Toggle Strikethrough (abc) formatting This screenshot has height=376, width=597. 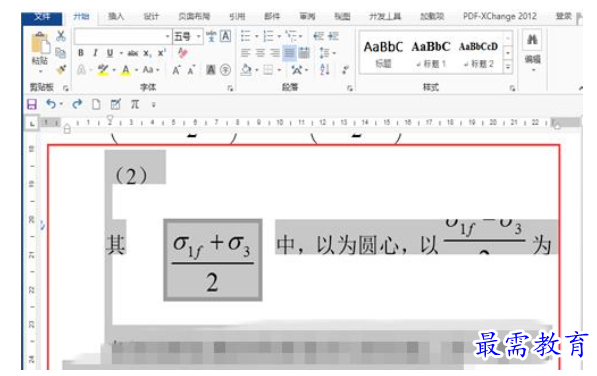point(132,53)
